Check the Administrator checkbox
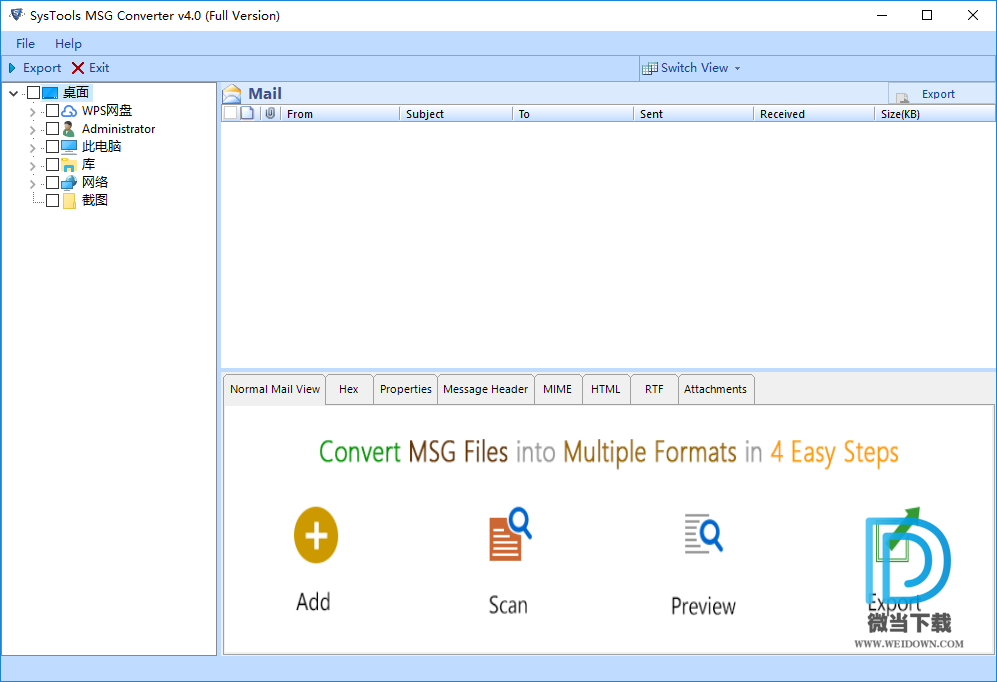 [53, 128]
